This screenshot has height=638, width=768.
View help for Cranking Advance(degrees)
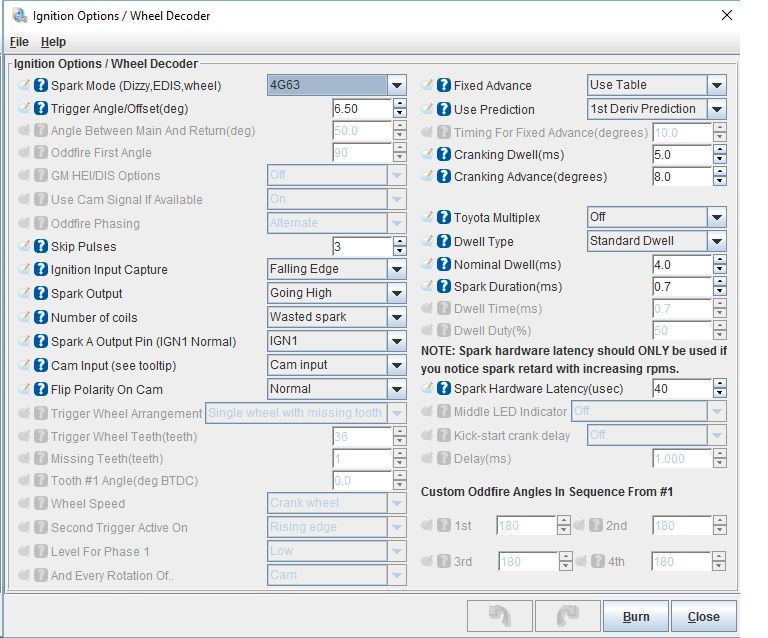click(444, 176)
